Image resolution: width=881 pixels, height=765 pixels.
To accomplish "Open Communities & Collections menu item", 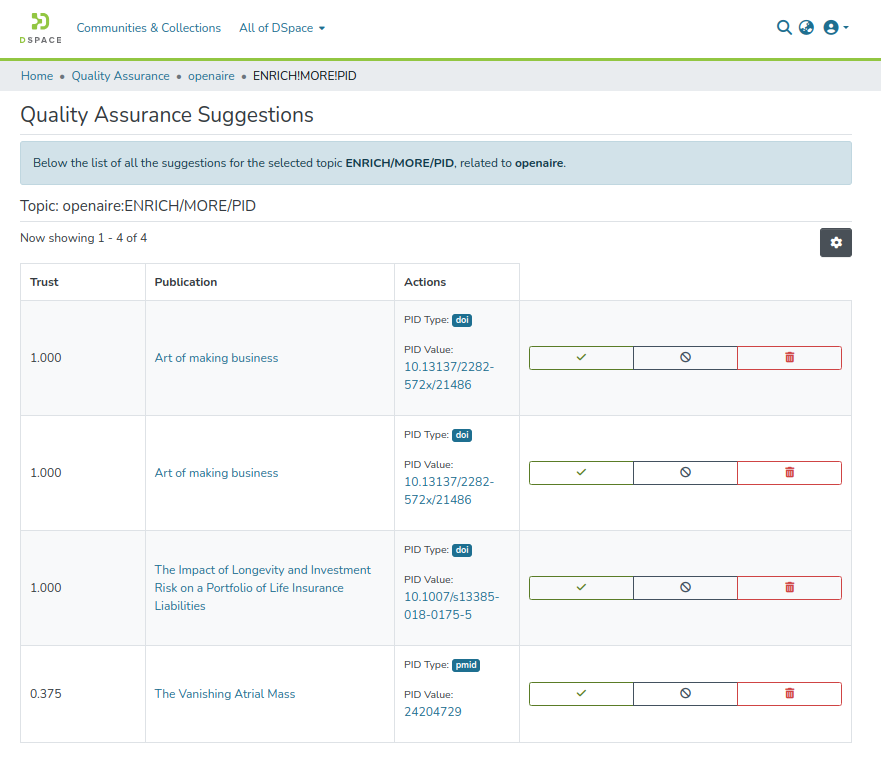I will (x=149, y=28).
